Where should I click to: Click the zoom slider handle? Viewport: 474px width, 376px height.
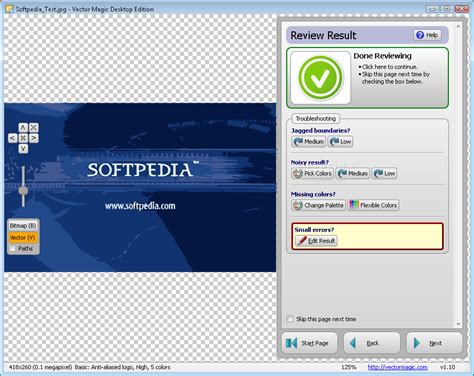(x=23, y=191)
